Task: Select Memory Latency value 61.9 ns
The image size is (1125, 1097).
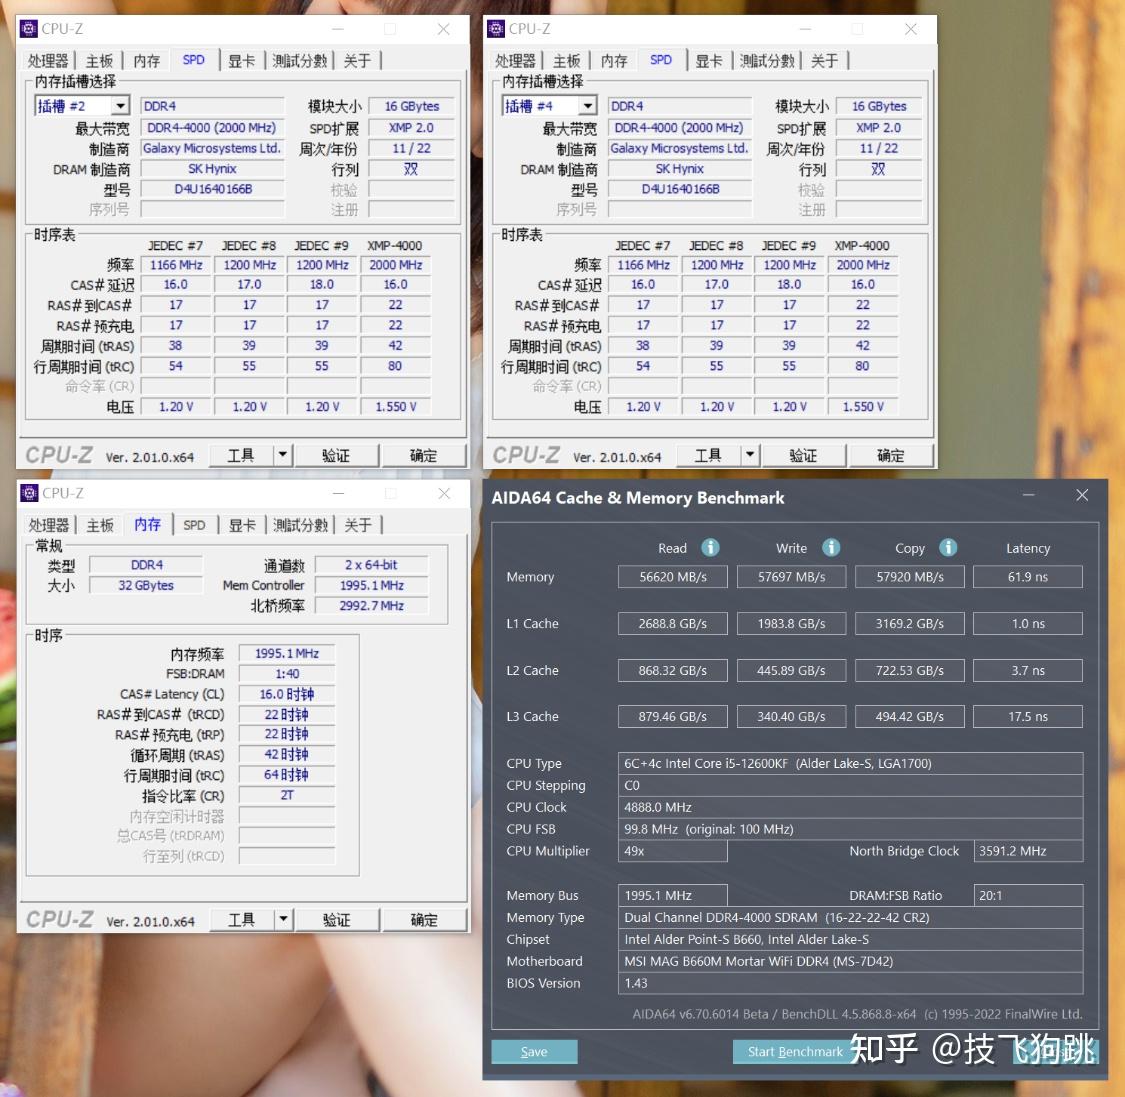Action: click(1028, 577)
